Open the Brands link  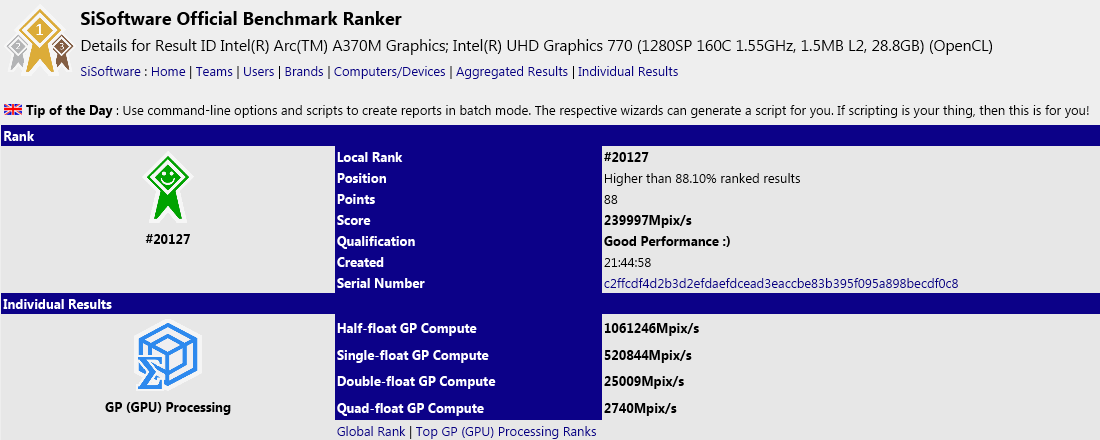(304, 72)
